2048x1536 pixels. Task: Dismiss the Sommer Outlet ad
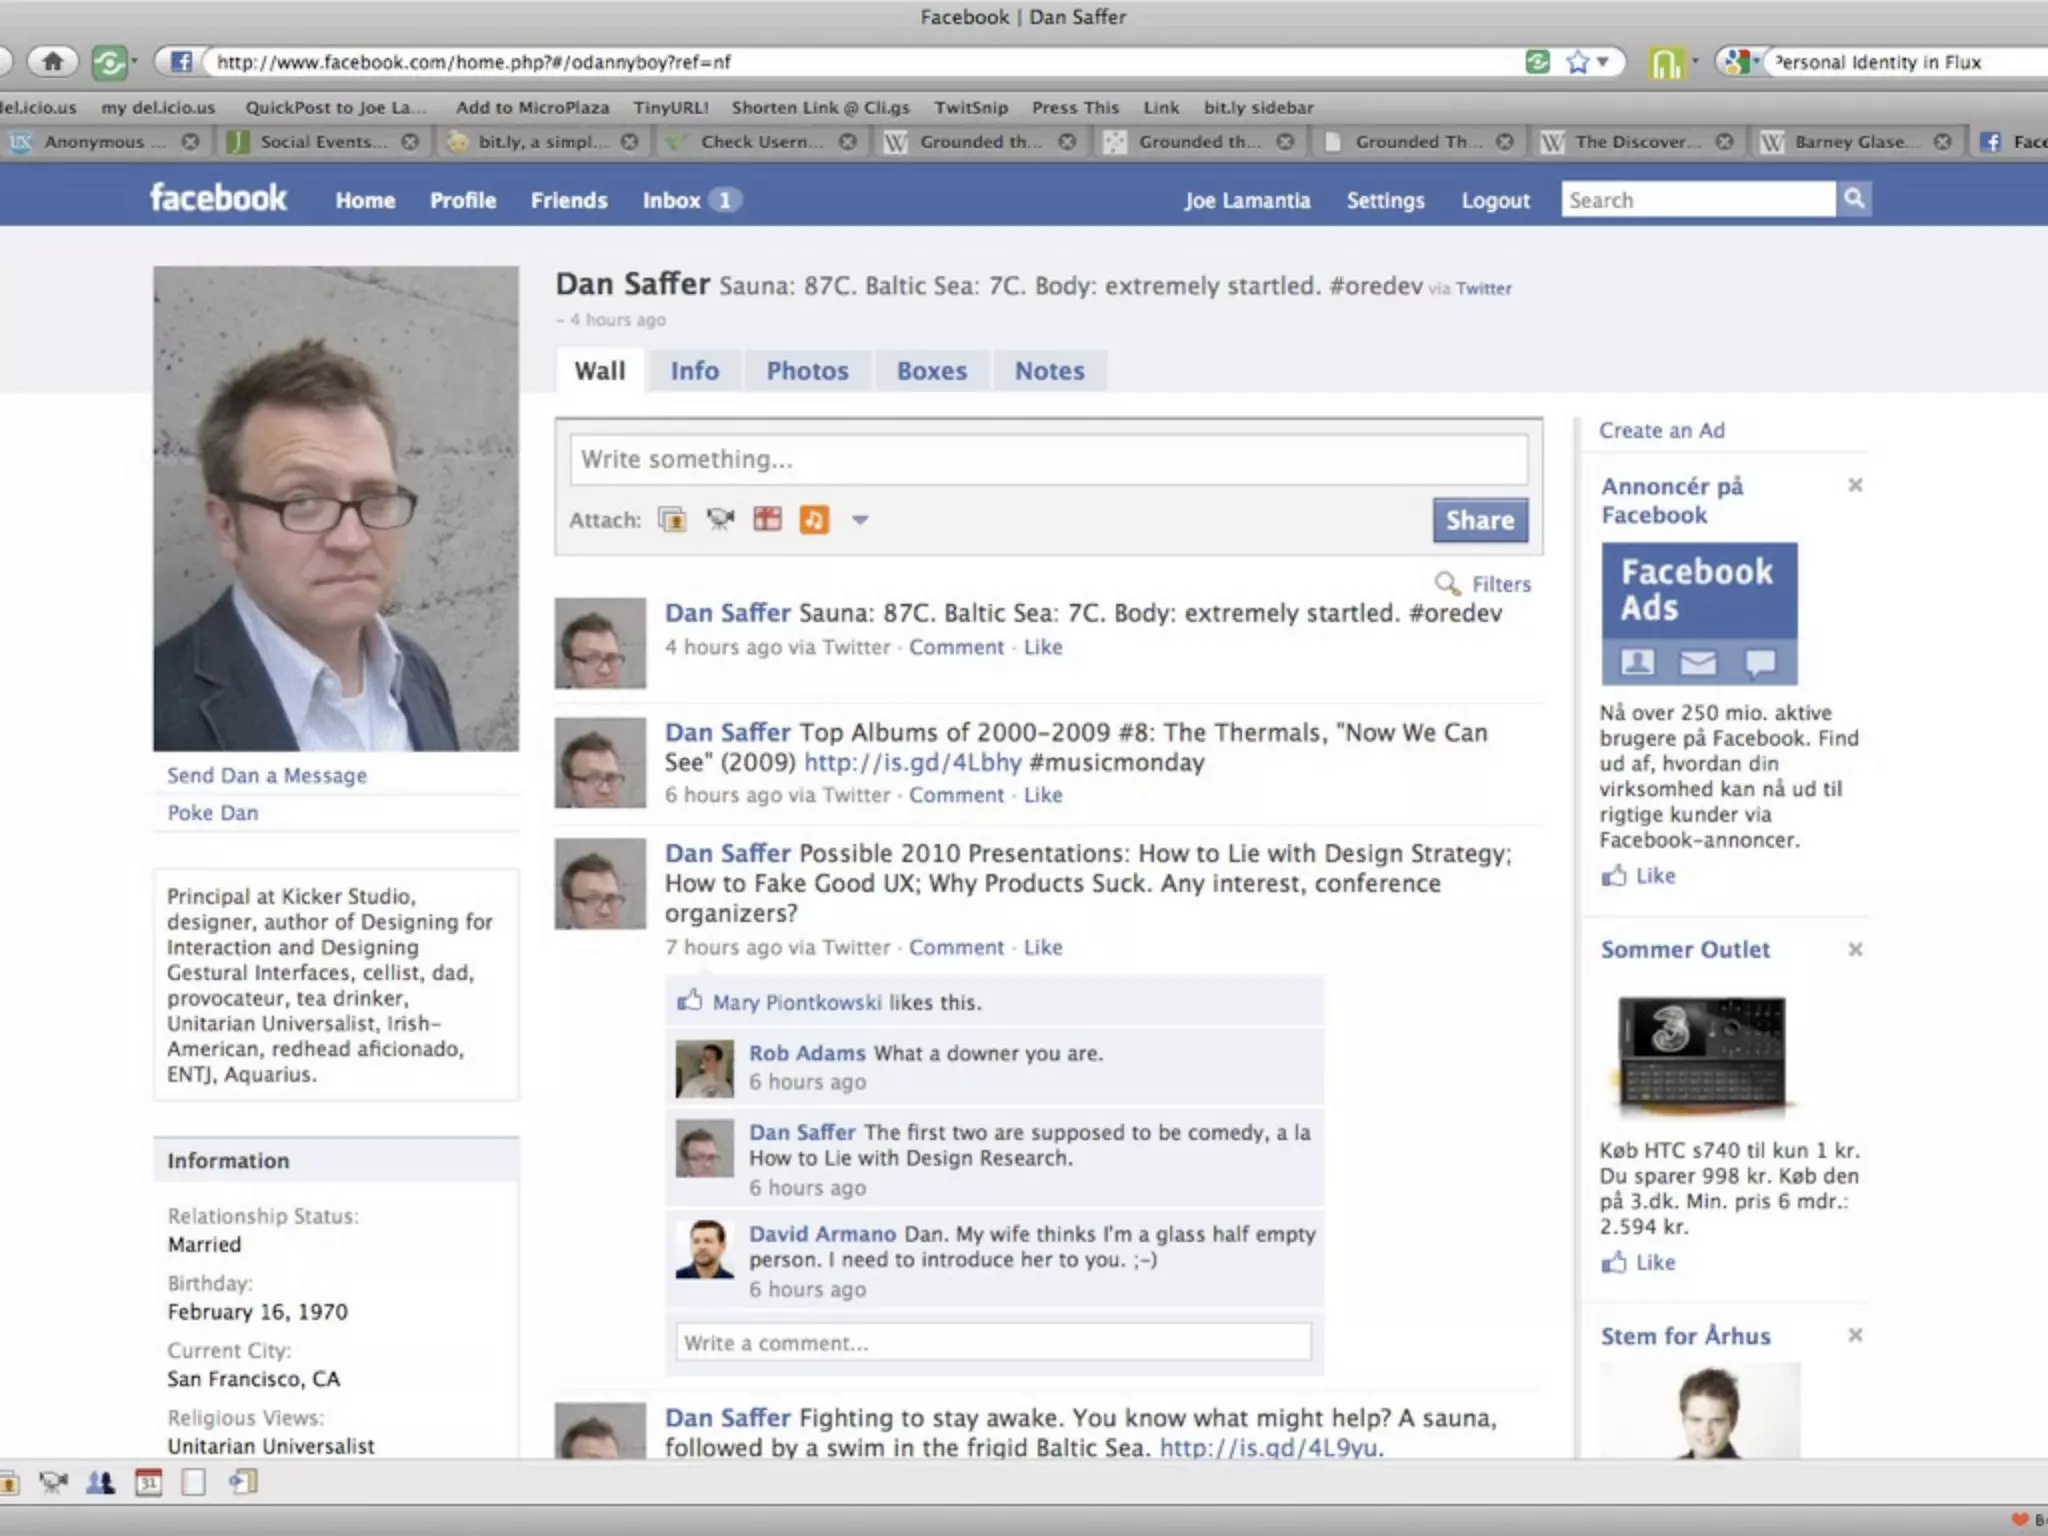tap(1855, 949)
